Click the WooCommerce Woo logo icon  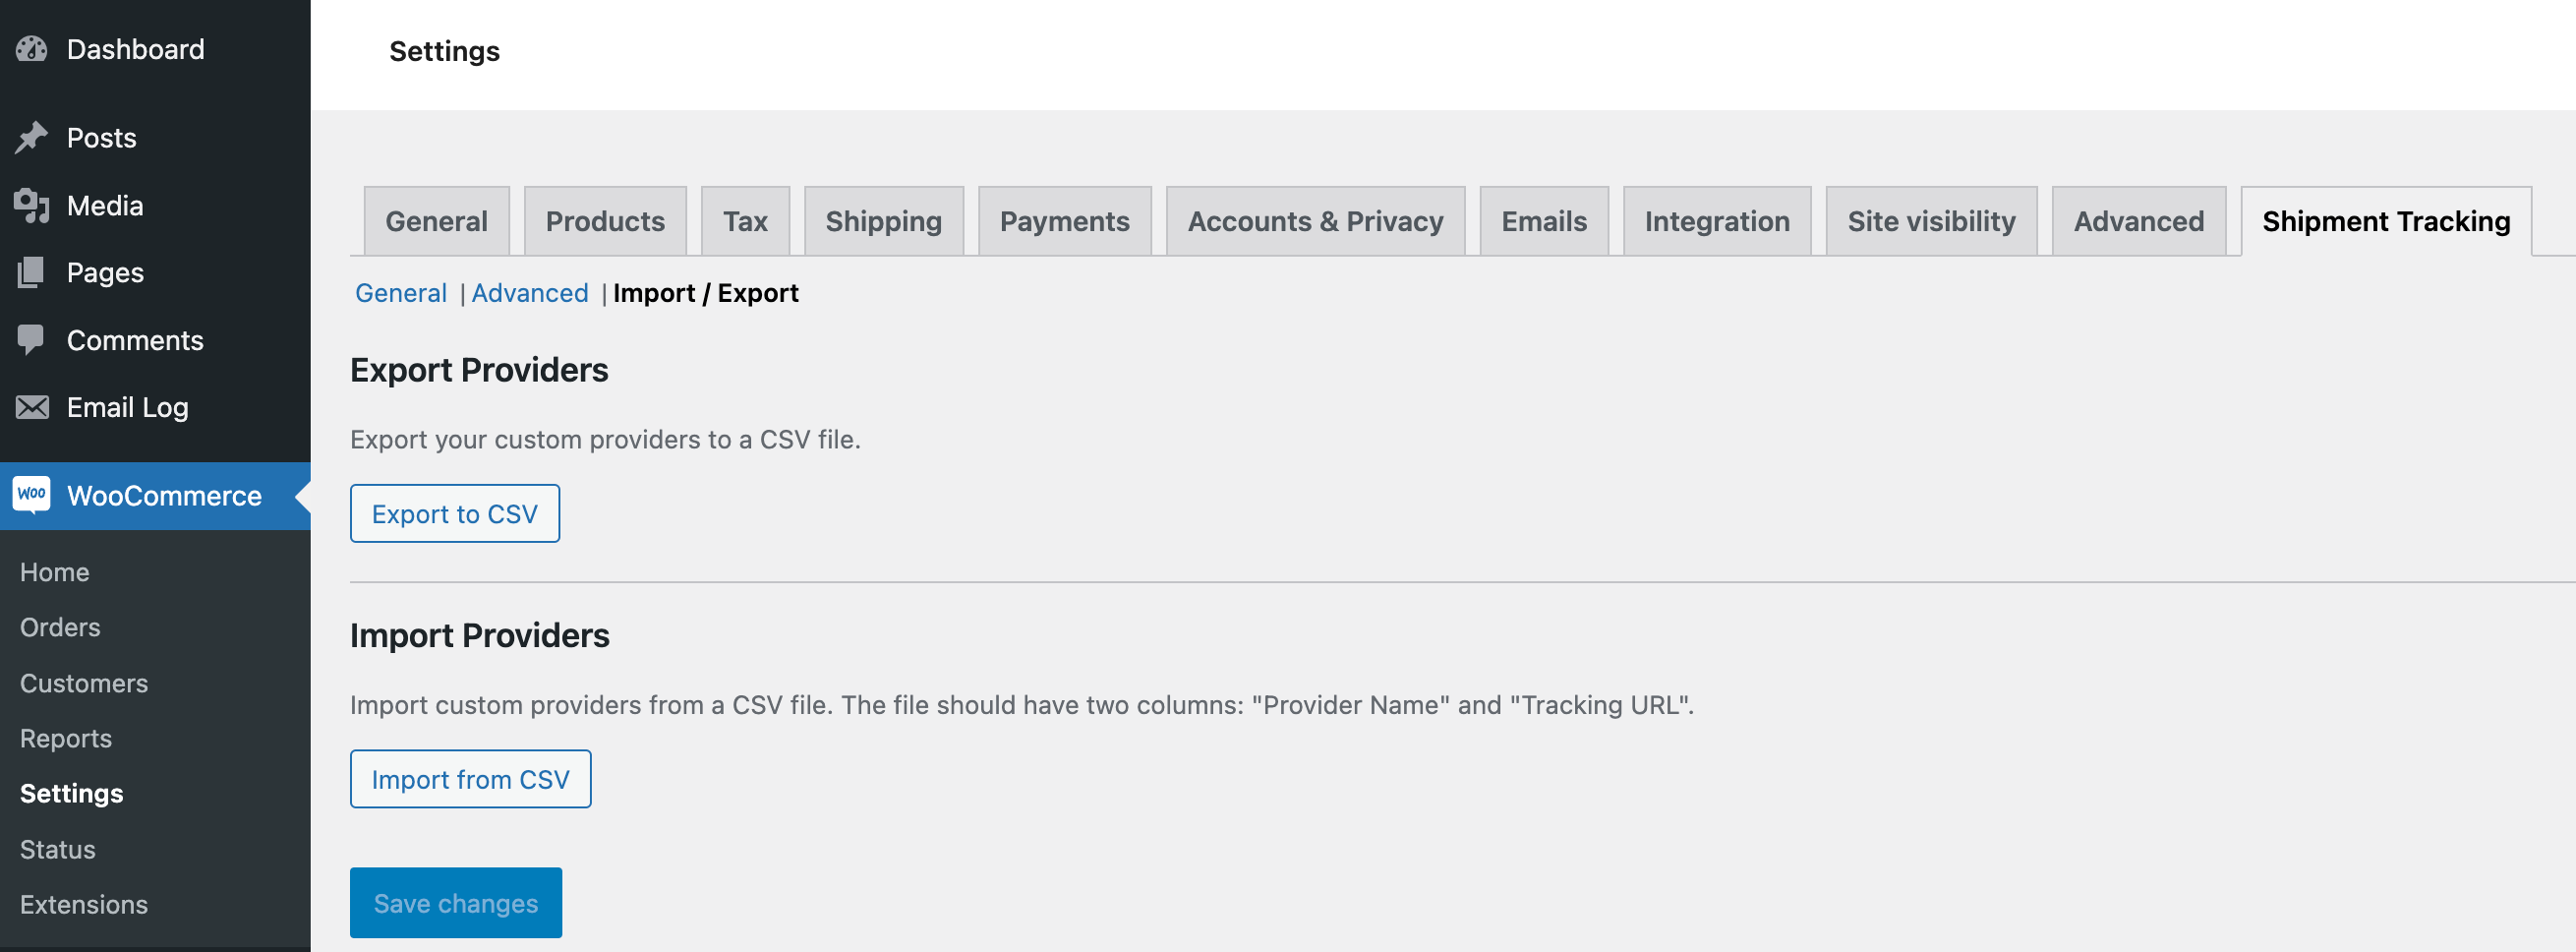pyautogui.click(x=32, y=495)
